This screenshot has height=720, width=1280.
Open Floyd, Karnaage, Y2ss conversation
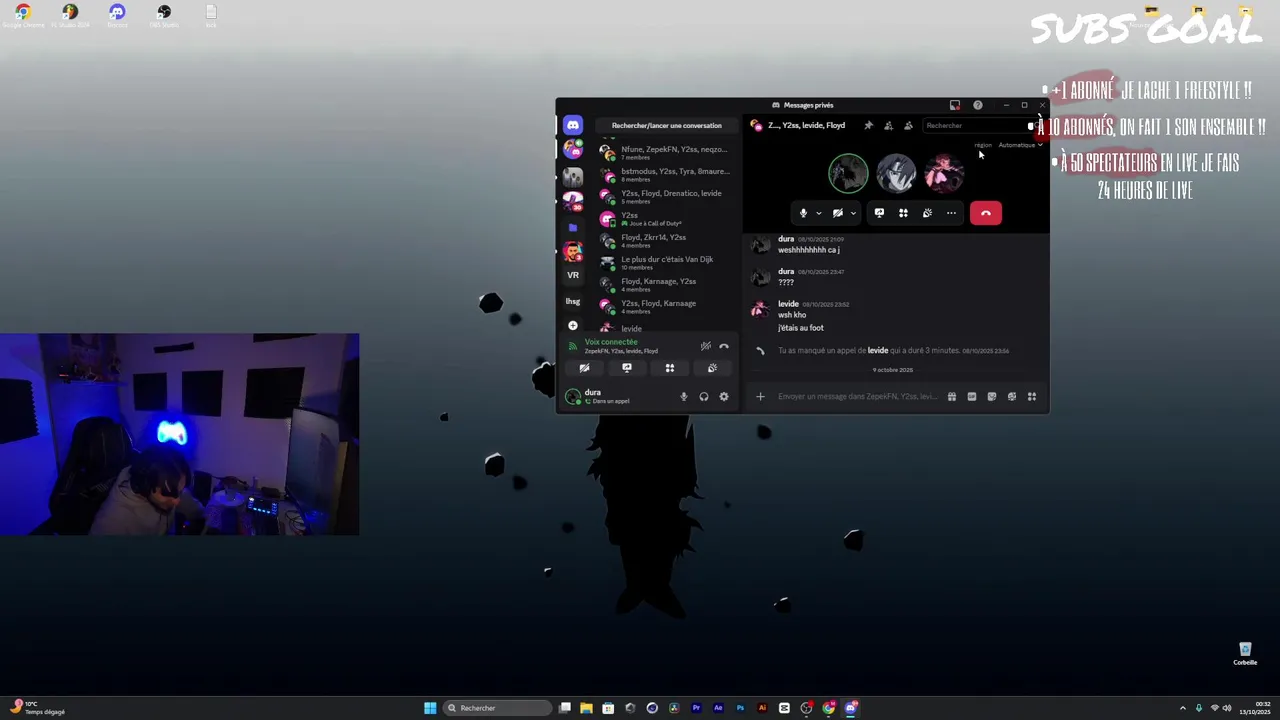click(x=666, y=284)
